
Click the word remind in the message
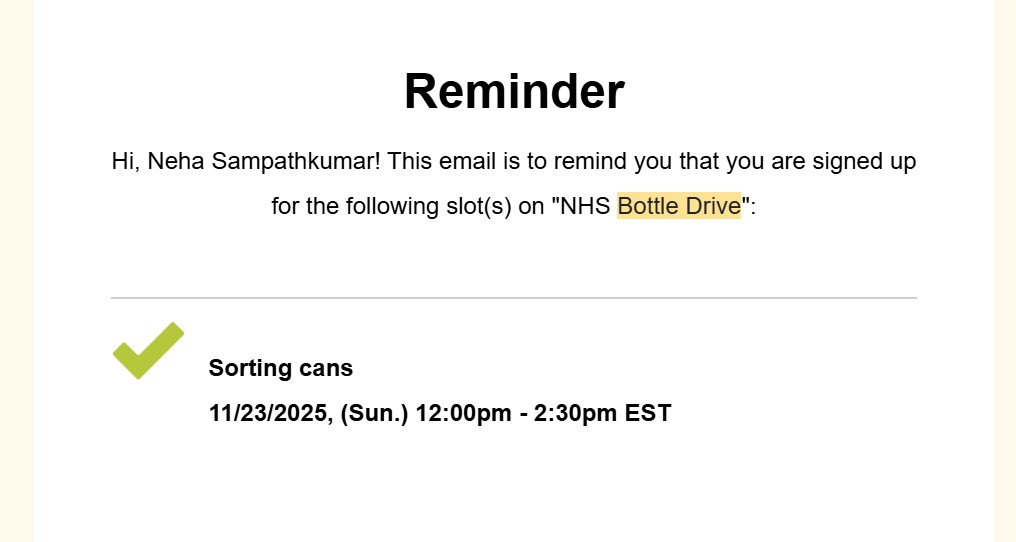590,161
